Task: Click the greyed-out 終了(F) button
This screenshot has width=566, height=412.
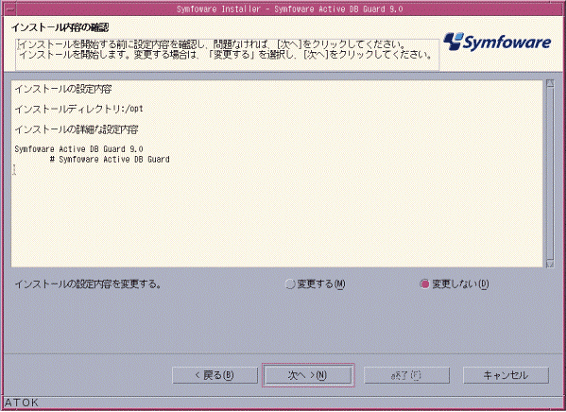Action: 407,376
